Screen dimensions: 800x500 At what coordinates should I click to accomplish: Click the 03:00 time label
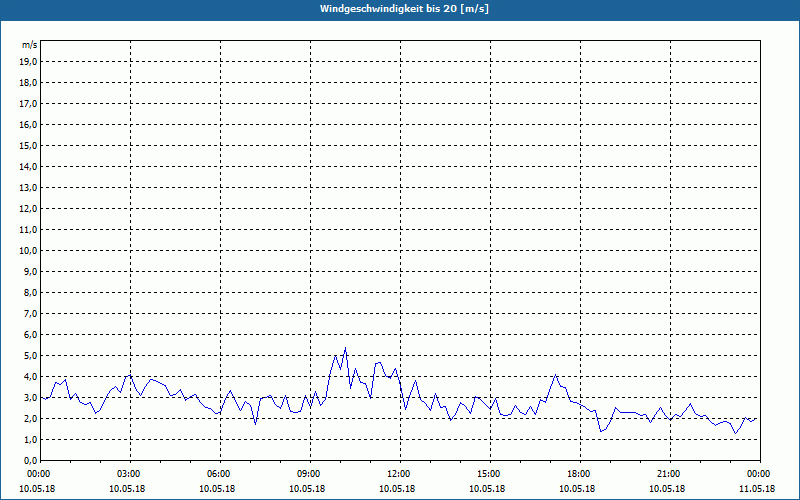pyautogui.click(x=130, y=474)
